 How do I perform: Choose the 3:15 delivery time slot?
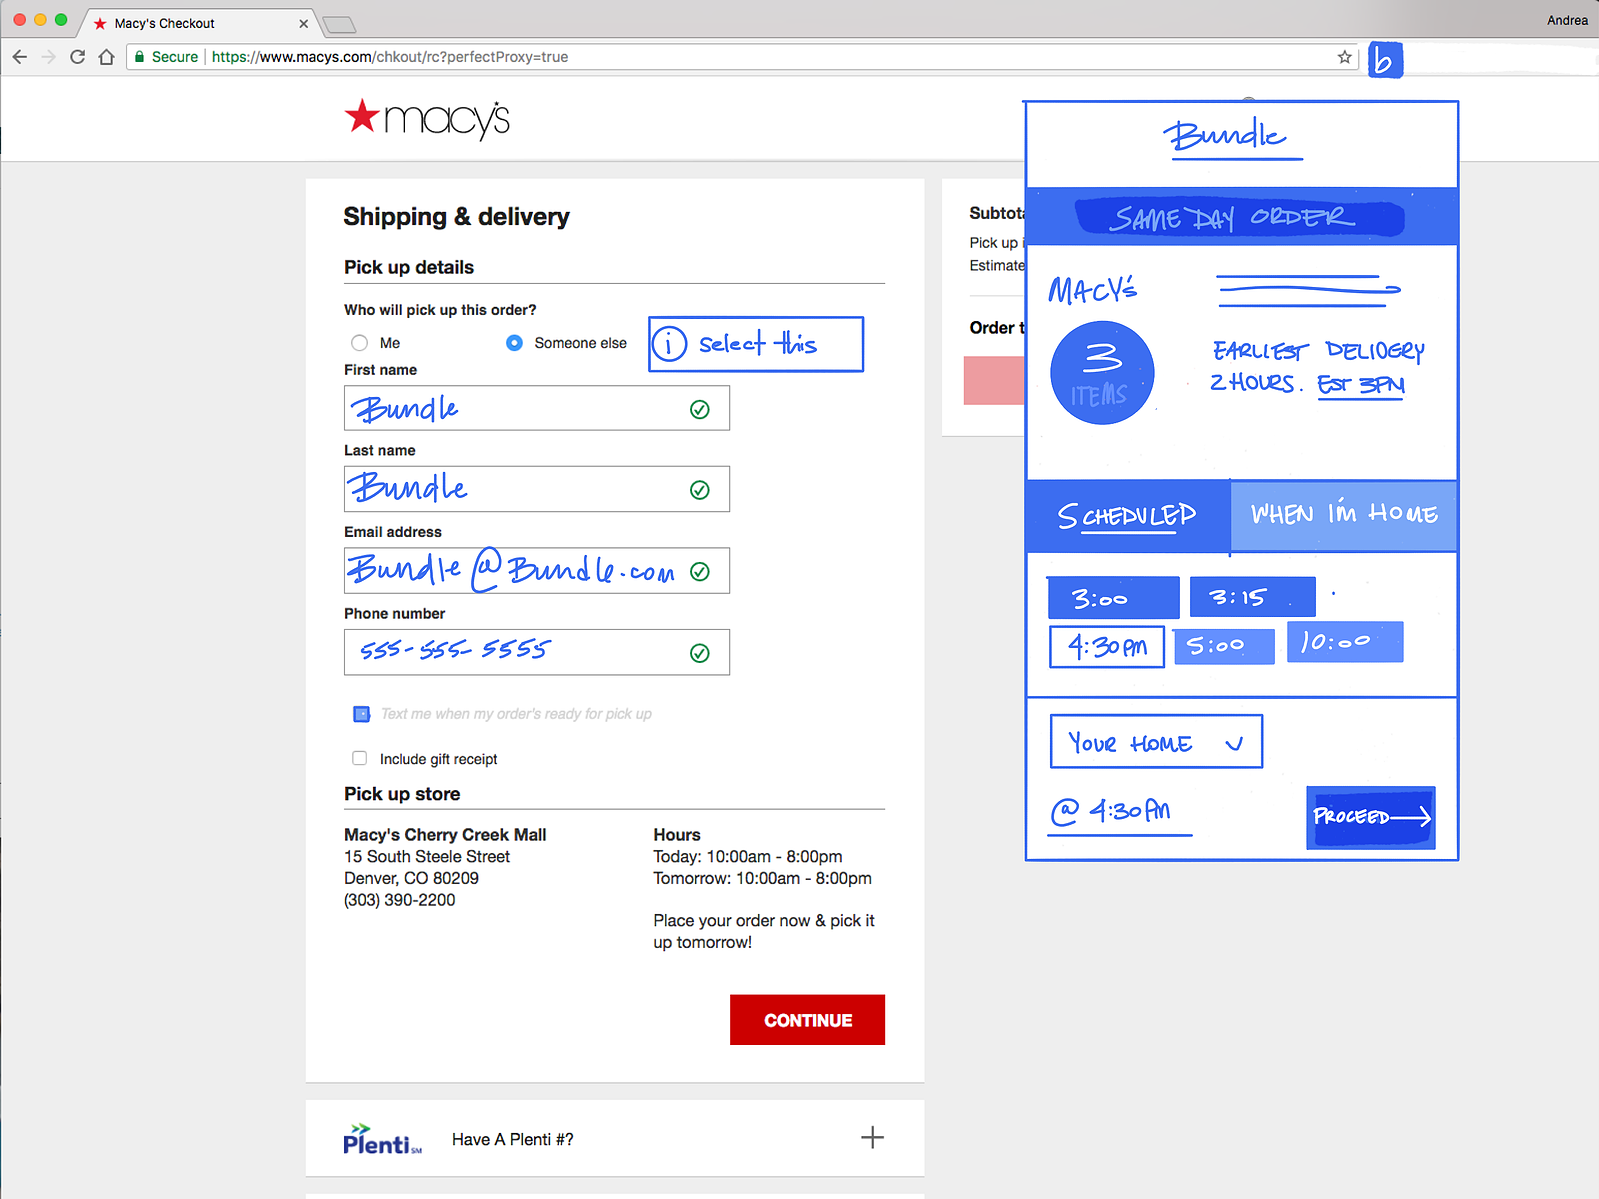pos(1252,597)
